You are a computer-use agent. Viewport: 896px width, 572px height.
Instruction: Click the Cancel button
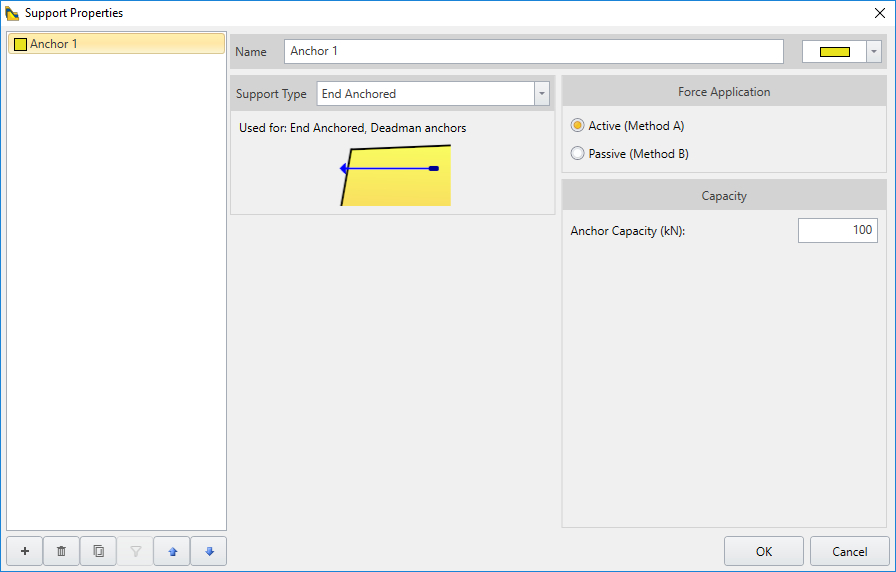click(x=849, y=551)
